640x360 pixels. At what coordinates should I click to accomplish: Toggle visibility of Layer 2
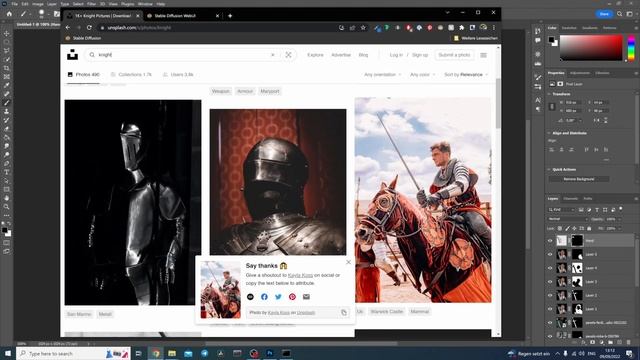(x=550, y=296)
